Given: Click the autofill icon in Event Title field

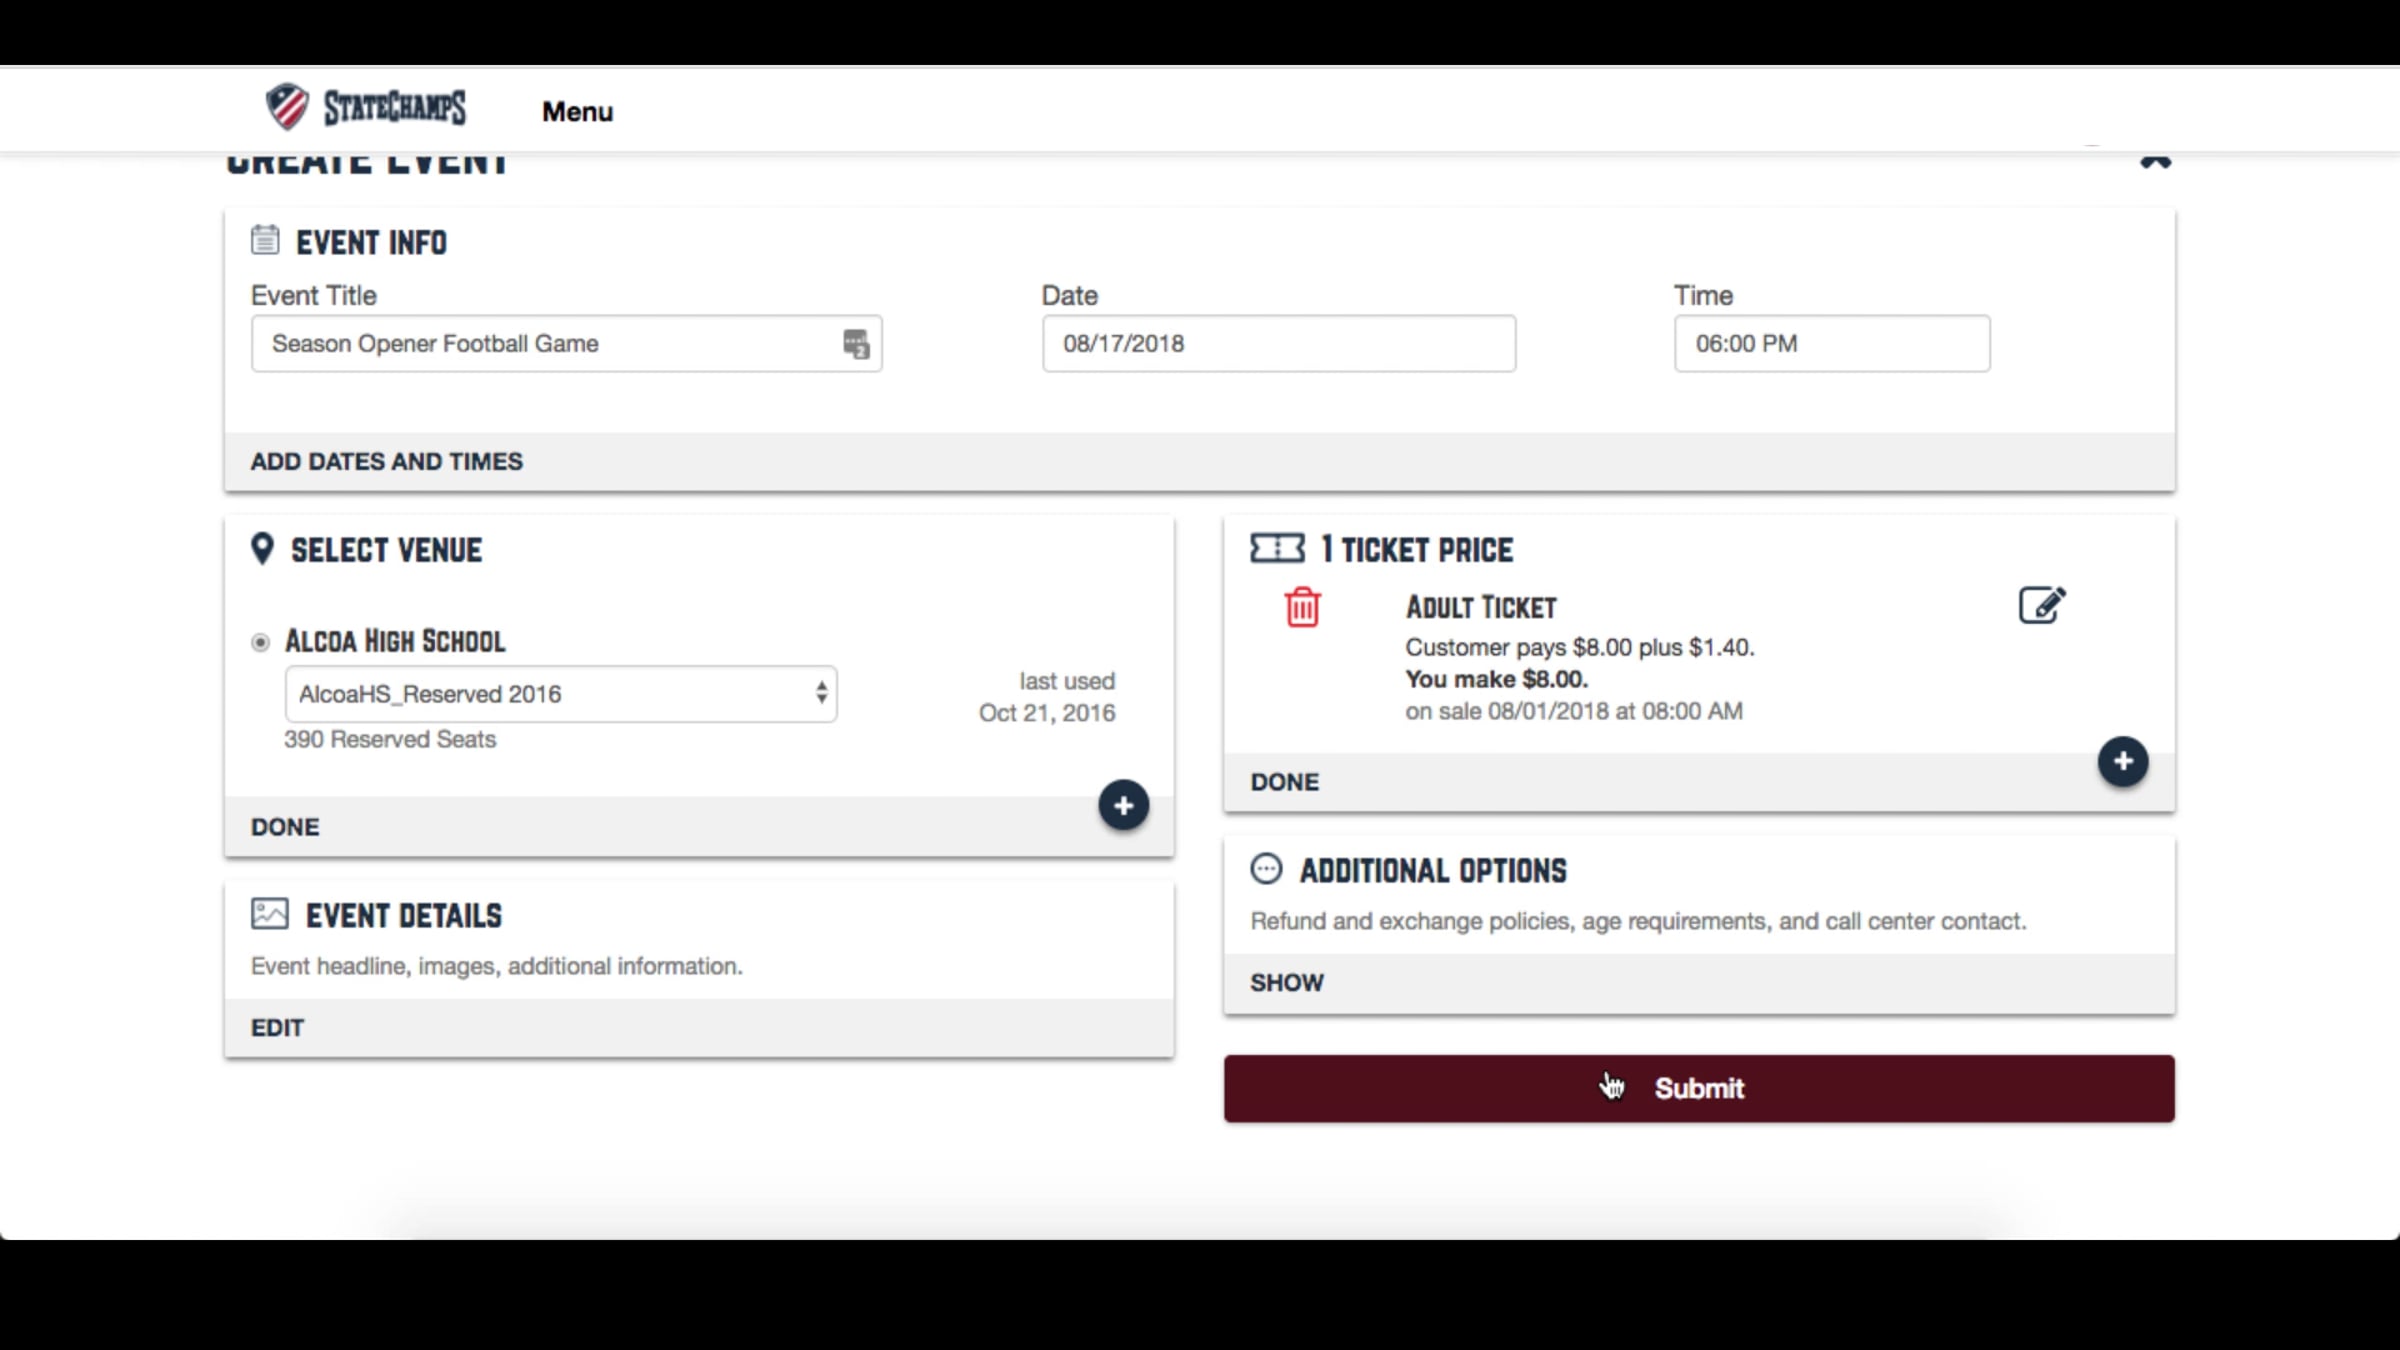Looking at the screenshot, I should (856, 344).
